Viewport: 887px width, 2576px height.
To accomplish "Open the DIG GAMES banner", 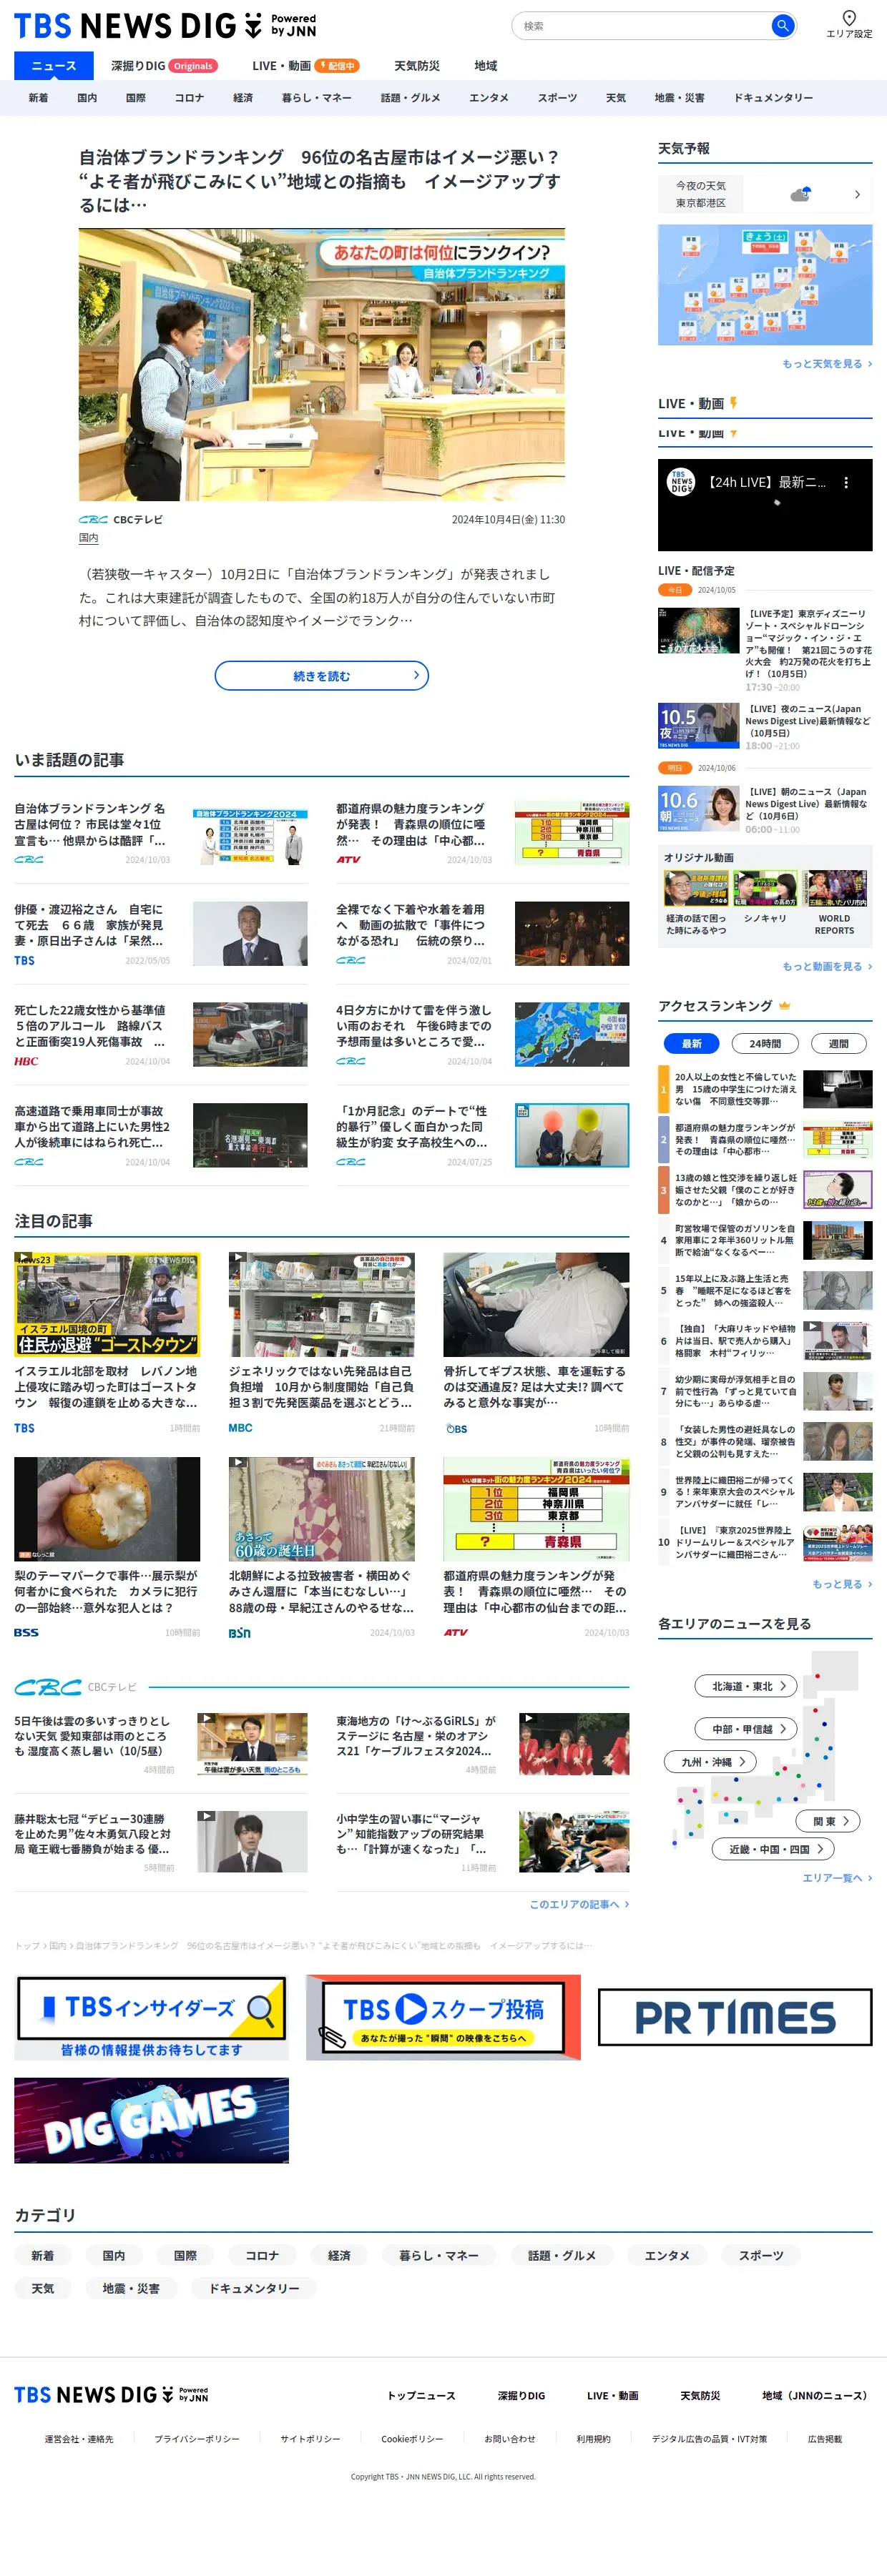I will (x=151, y=2120).
